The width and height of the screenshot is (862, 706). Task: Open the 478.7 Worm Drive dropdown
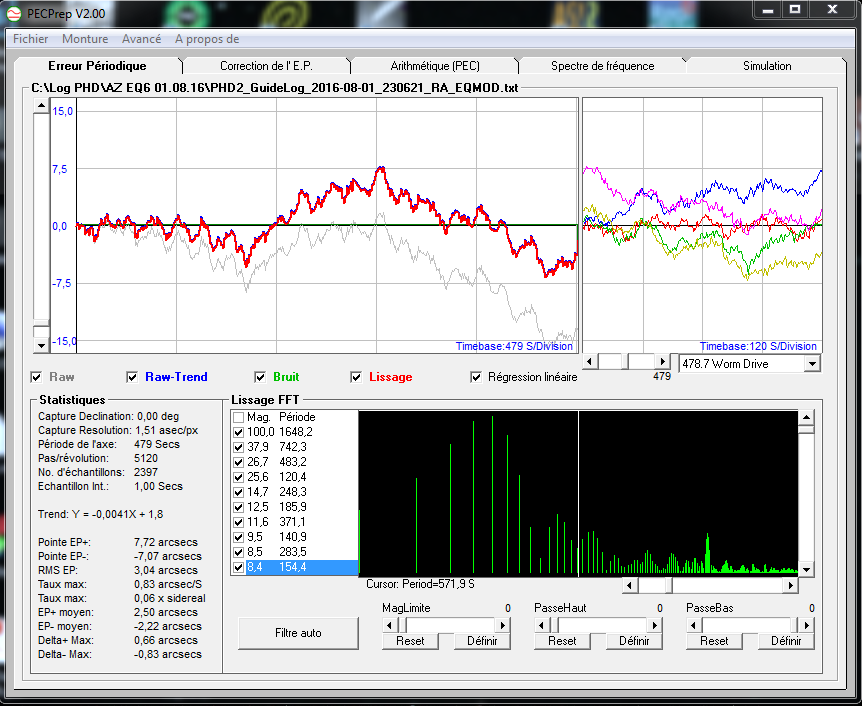pos(812,364)
